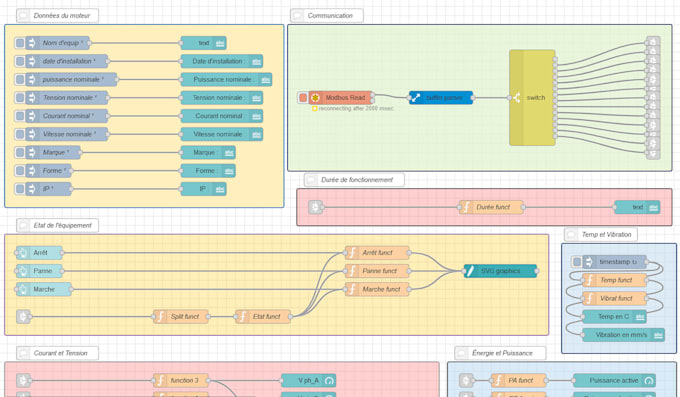This screenshot has height=397, width=680.
Task: Trigger the Nom d'équip inject button
Action: (x=20, y=43)
